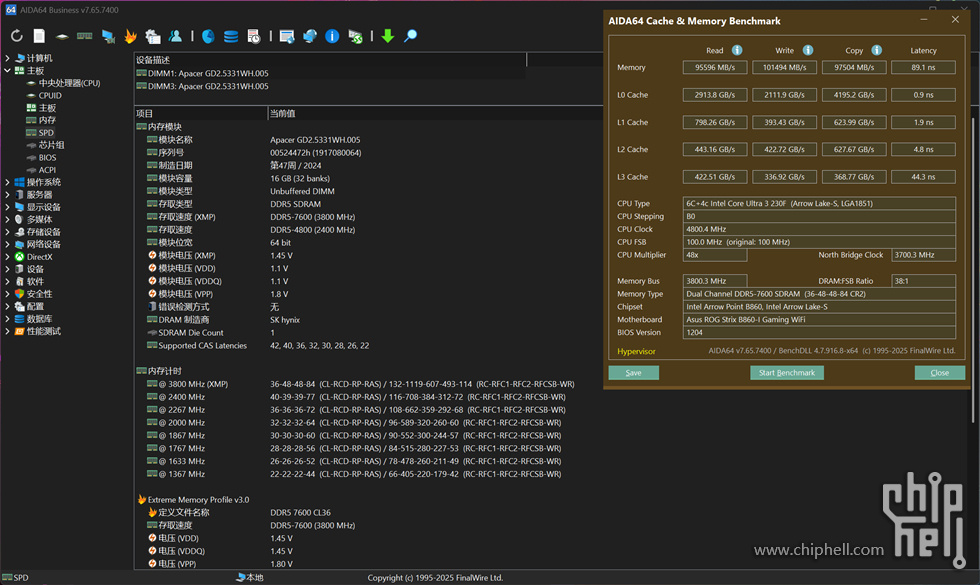Collapse the top-level 主板 tree node
980x585 pixels.
(8, 71)
